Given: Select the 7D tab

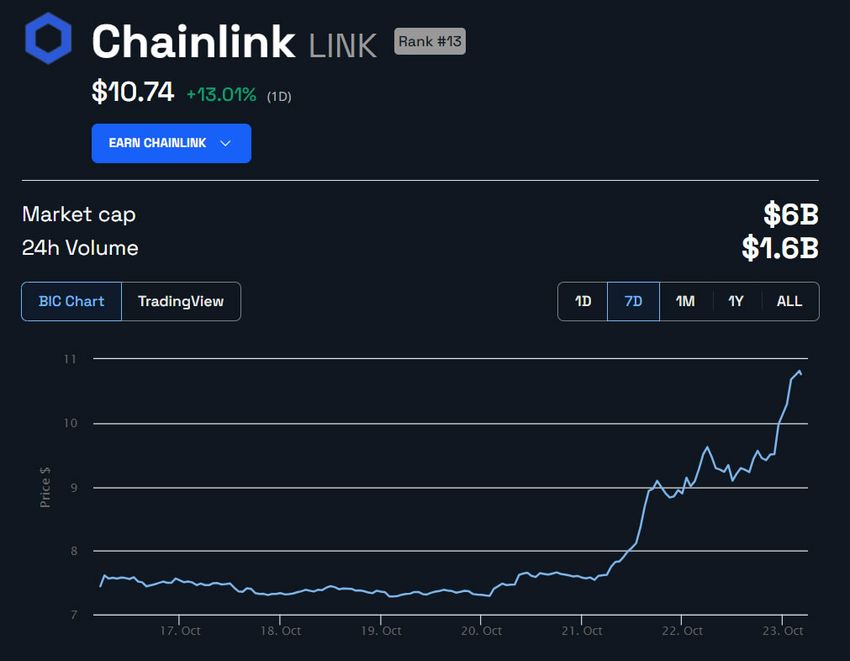Looking at the screenshot, I should tap(633, 301).
